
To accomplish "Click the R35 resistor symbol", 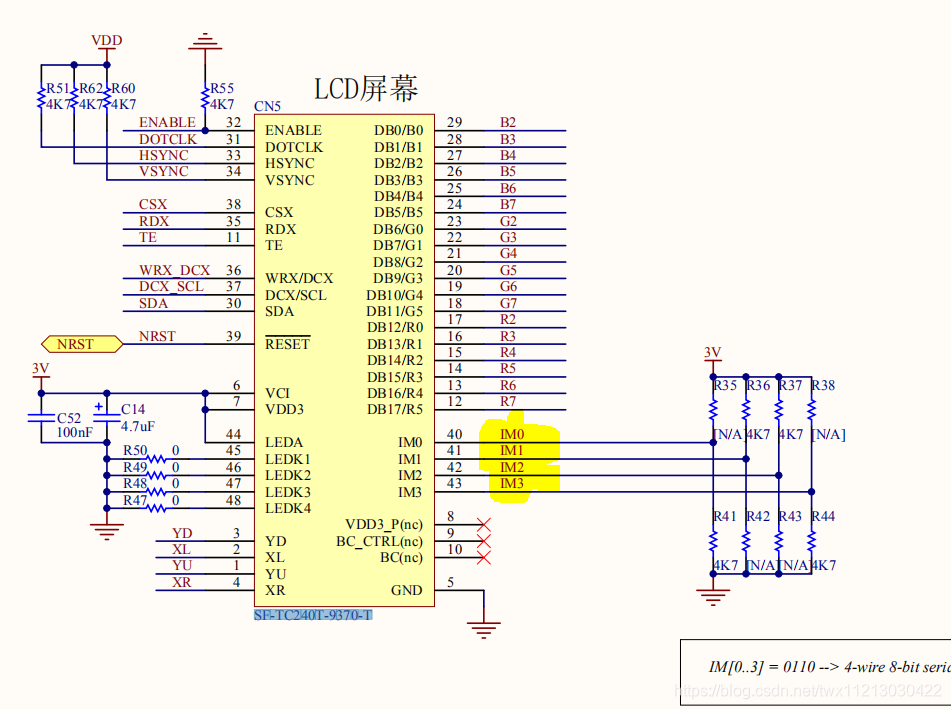I will pos(713,409).
